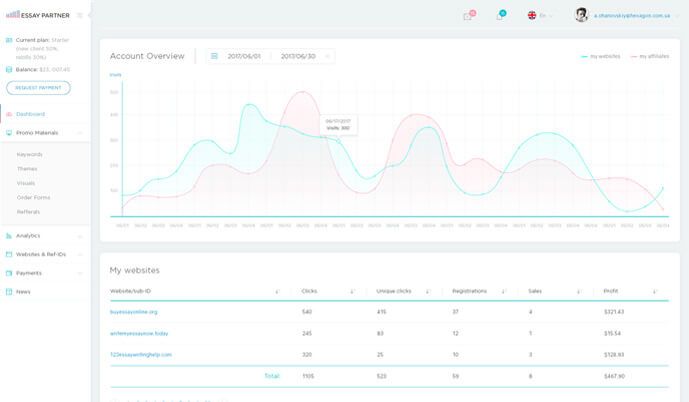Viewport: 689px width, 402px height.
Task: Click the date range calendar icon
Action: coord(214,56)
